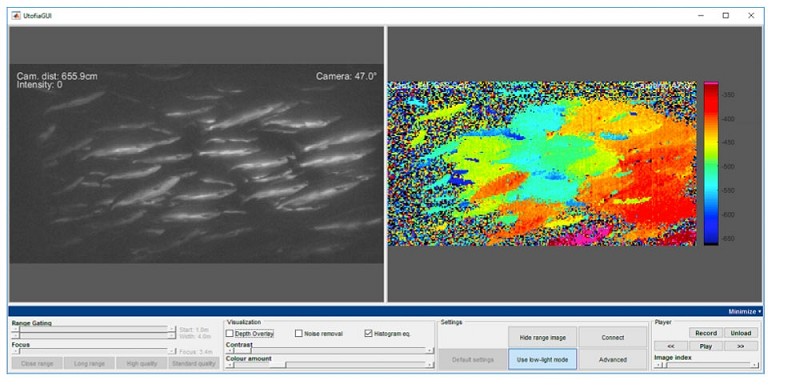Start playback with the Play button
The width and height of the screenshot is (800, 392).
(706, 346)
